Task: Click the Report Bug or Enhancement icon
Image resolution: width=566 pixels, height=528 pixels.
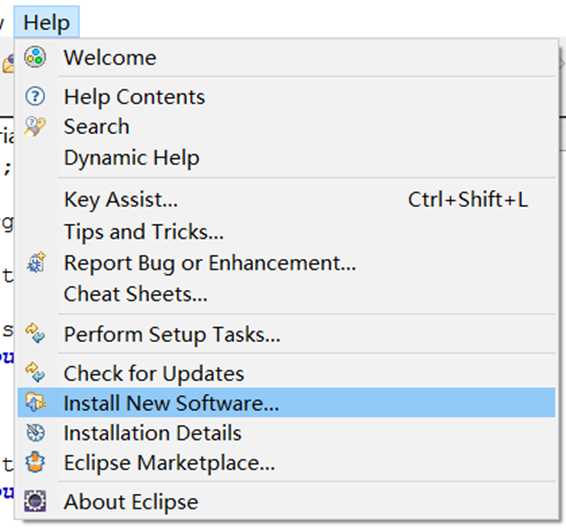Action: point(36,262)
